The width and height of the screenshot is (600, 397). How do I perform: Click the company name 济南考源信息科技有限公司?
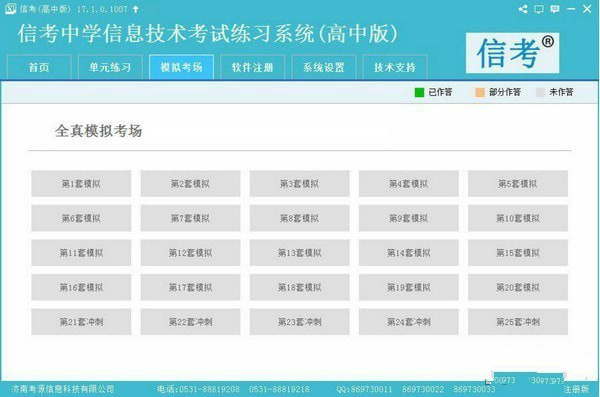tap(62, 389)
